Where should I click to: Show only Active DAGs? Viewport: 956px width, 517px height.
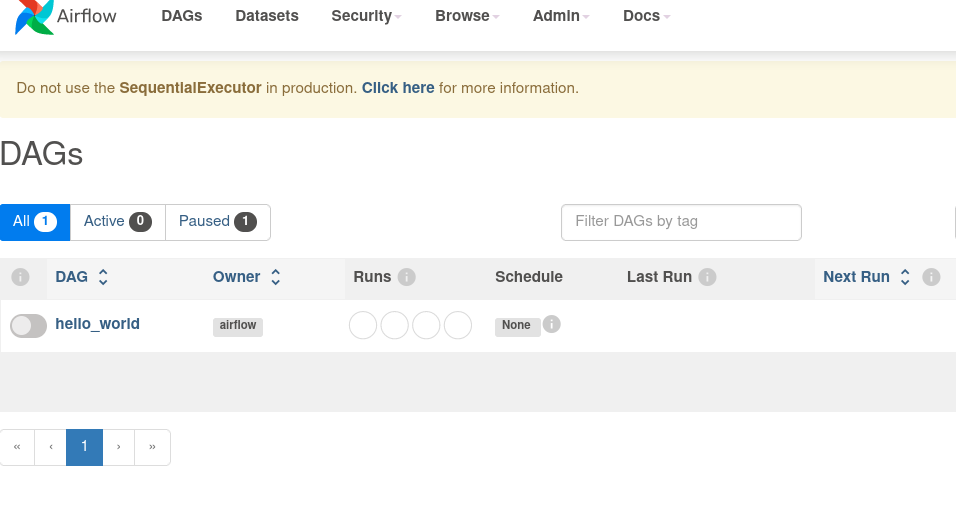(117, 222)
